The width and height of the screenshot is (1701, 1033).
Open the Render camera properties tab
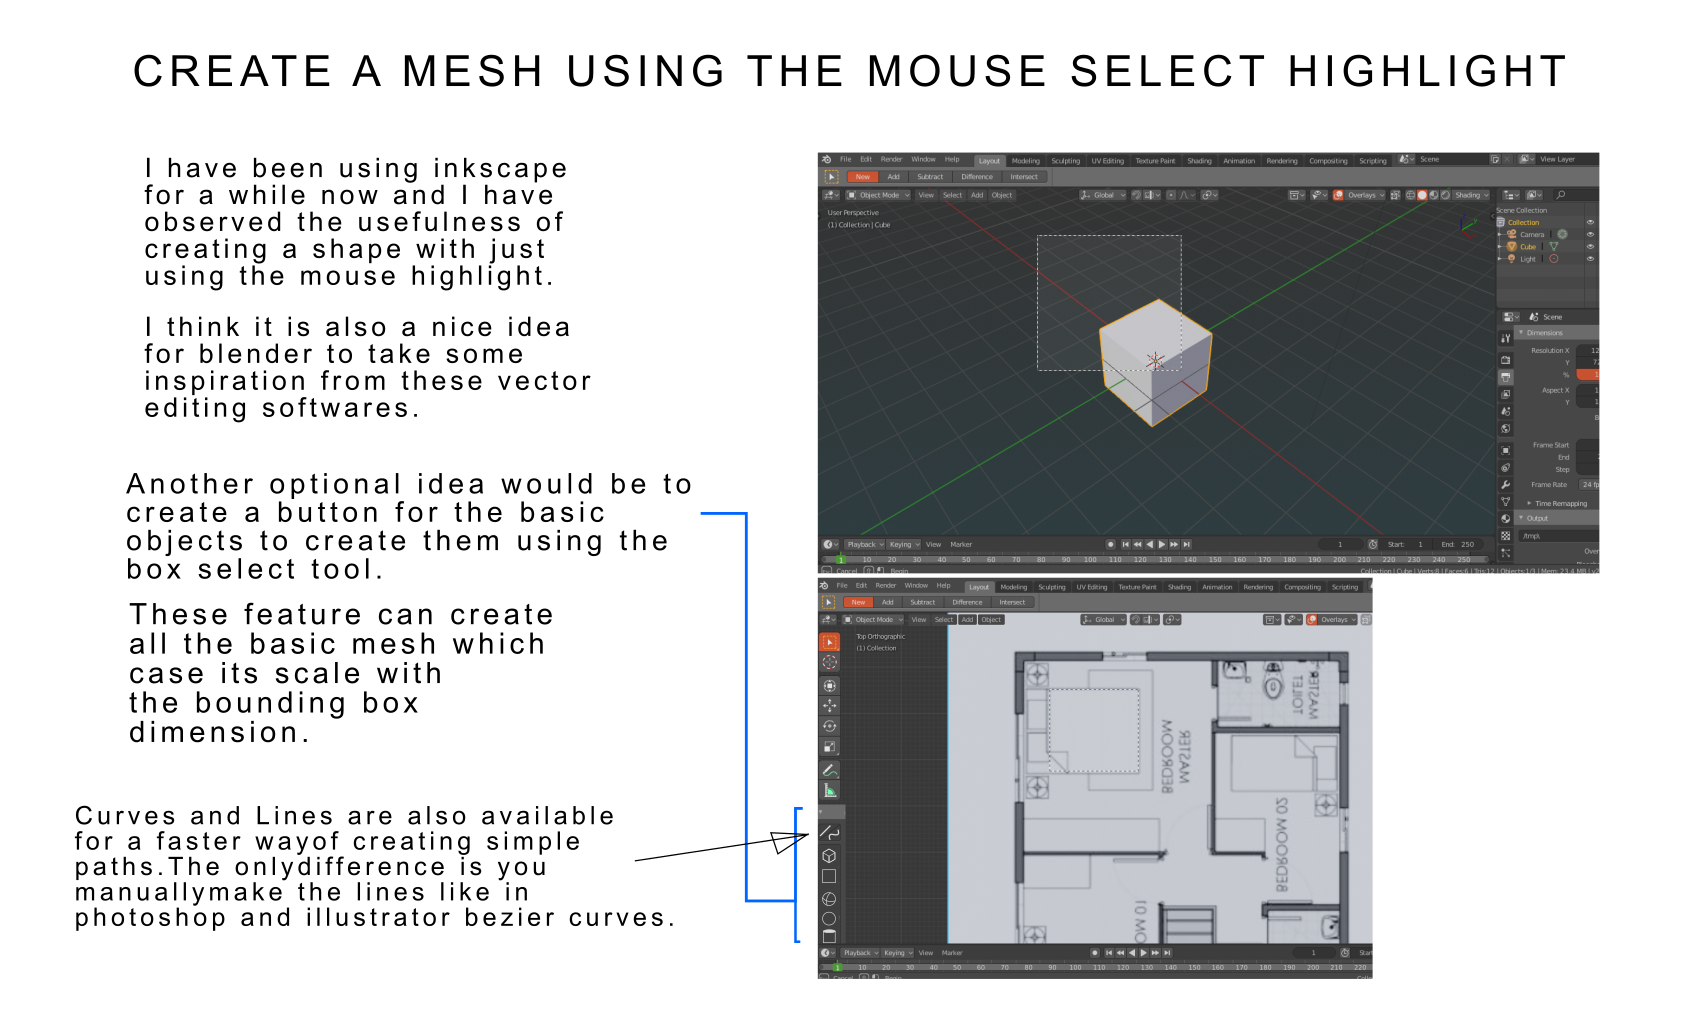click(x=1506, y=360)
